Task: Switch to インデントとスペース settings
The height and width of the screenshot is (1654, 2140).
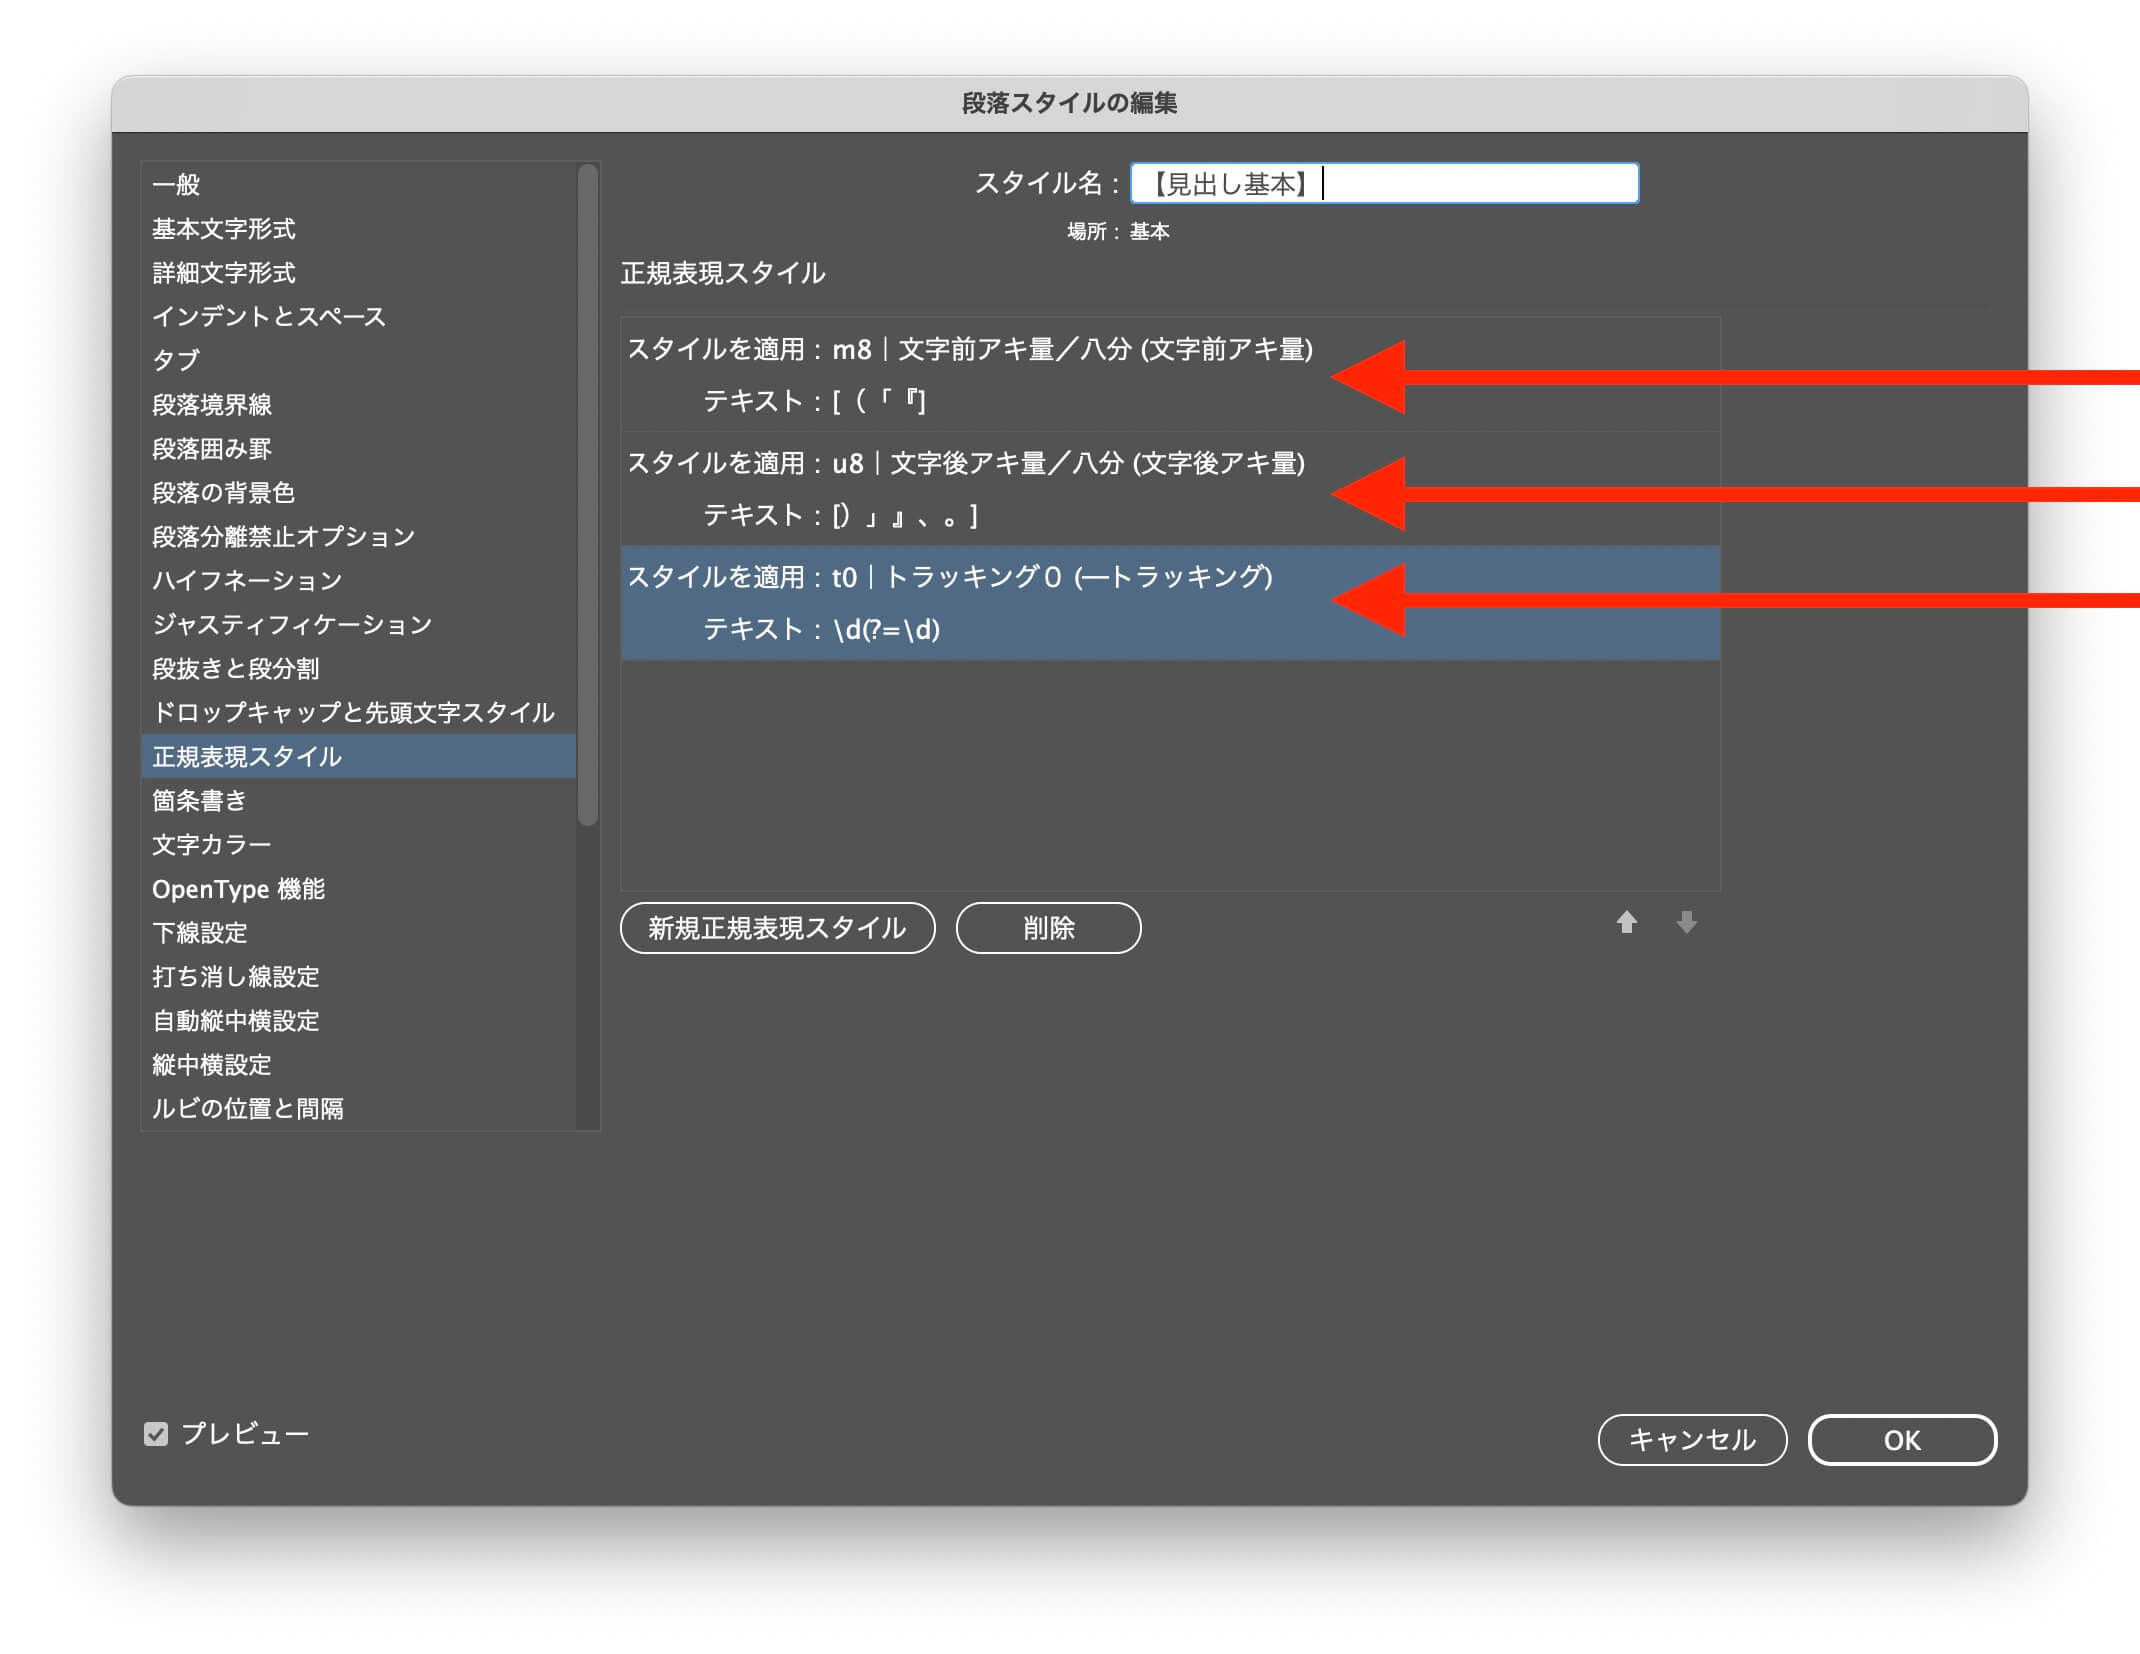Action: pos(268,317)
